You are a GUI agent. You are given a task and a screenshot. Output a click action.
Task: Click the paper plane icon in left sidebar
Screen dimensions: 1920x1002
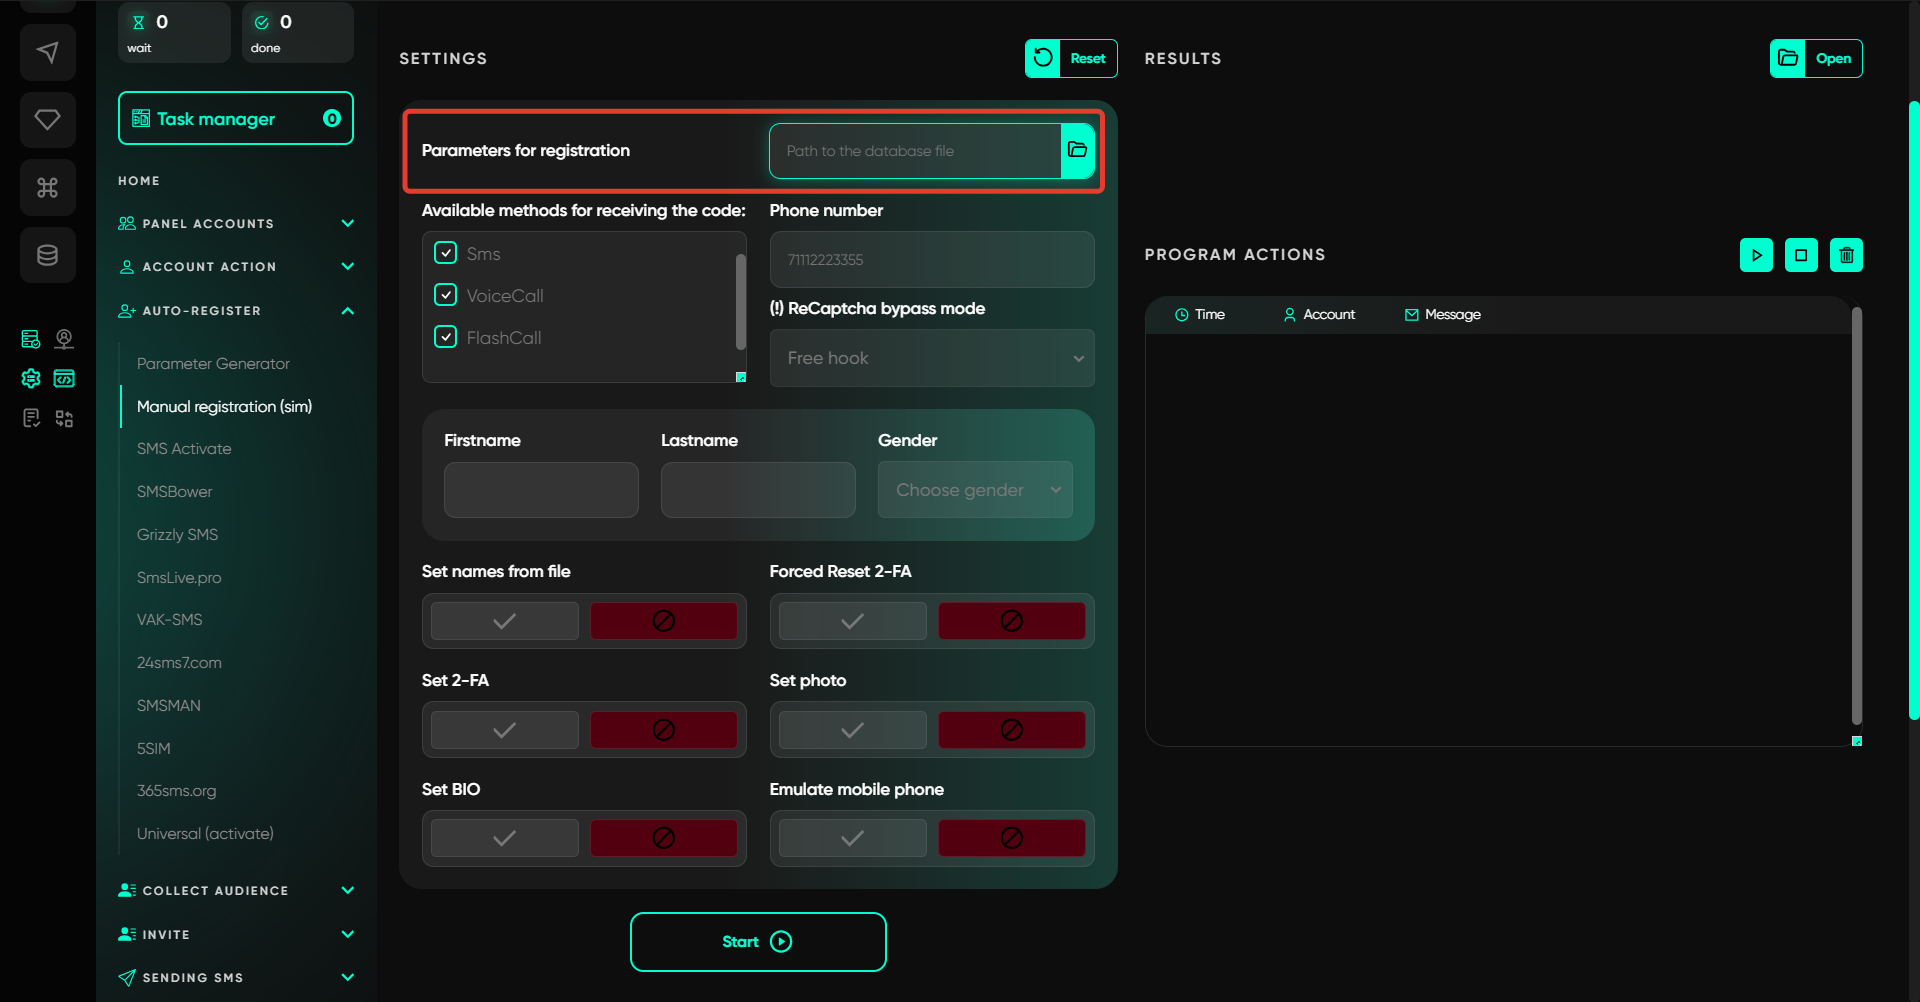[x=47, y=52]
